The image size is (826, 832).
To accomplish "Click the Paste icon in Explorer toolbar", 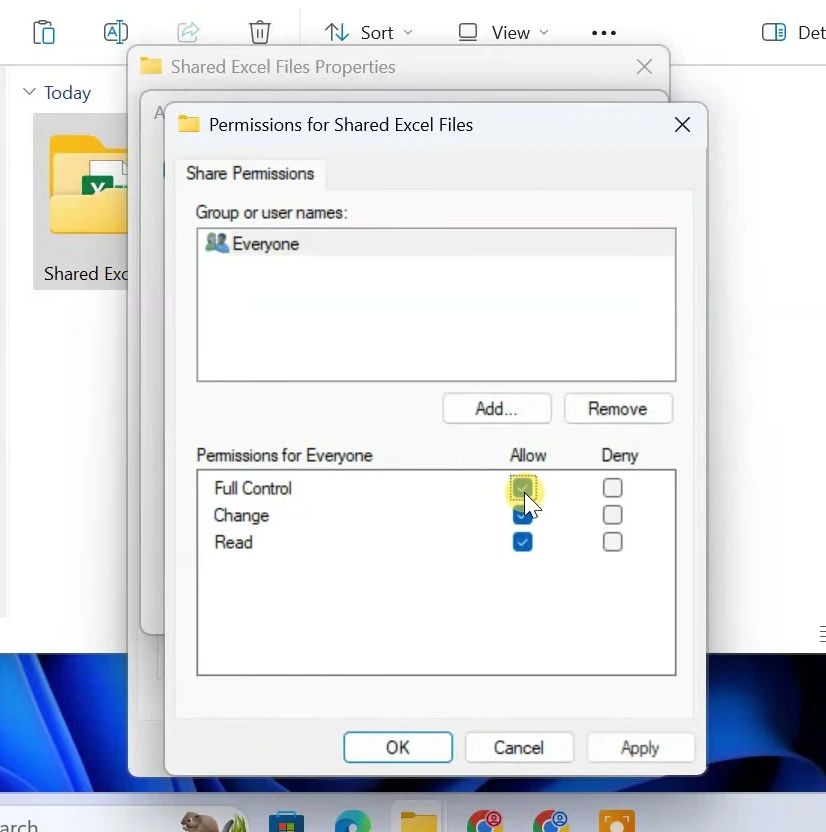I will pyautogui.click(x=44, y=32).
